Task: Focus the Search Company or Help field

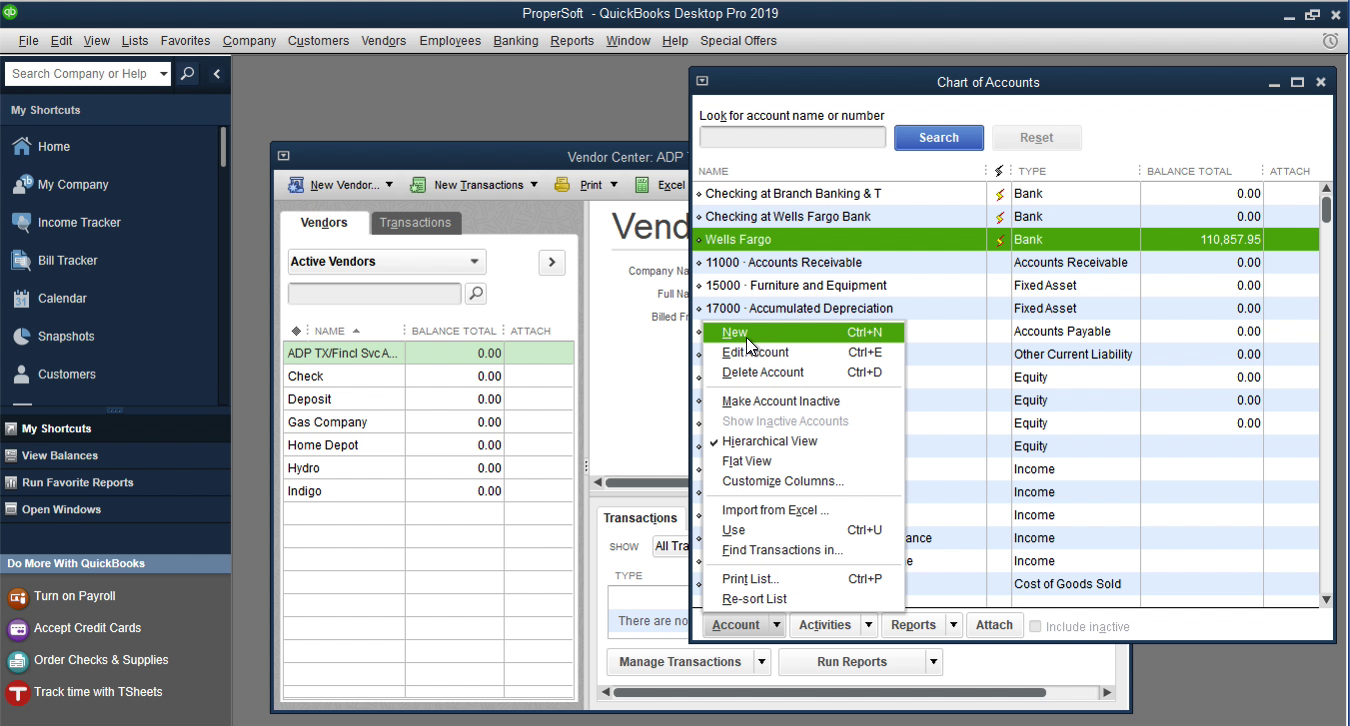Action: tap(80, 74)
